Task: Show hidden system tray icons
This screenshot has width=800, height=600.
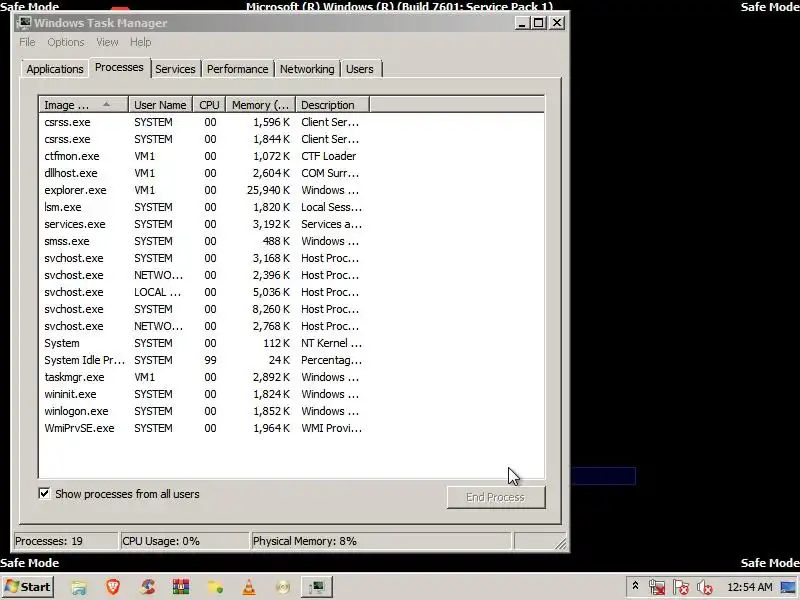Action: click(x=635, y=586)
